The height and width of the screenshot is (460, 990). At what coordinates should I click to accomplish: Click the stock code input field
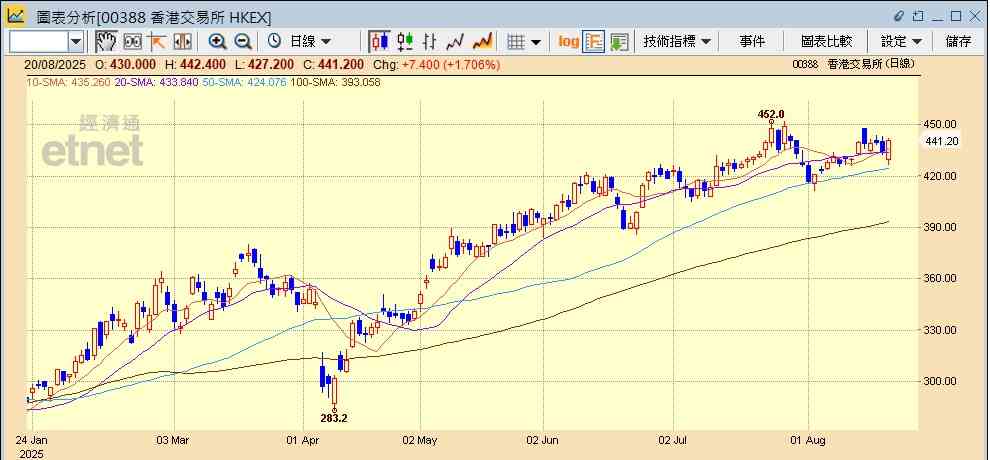[39, 42]
